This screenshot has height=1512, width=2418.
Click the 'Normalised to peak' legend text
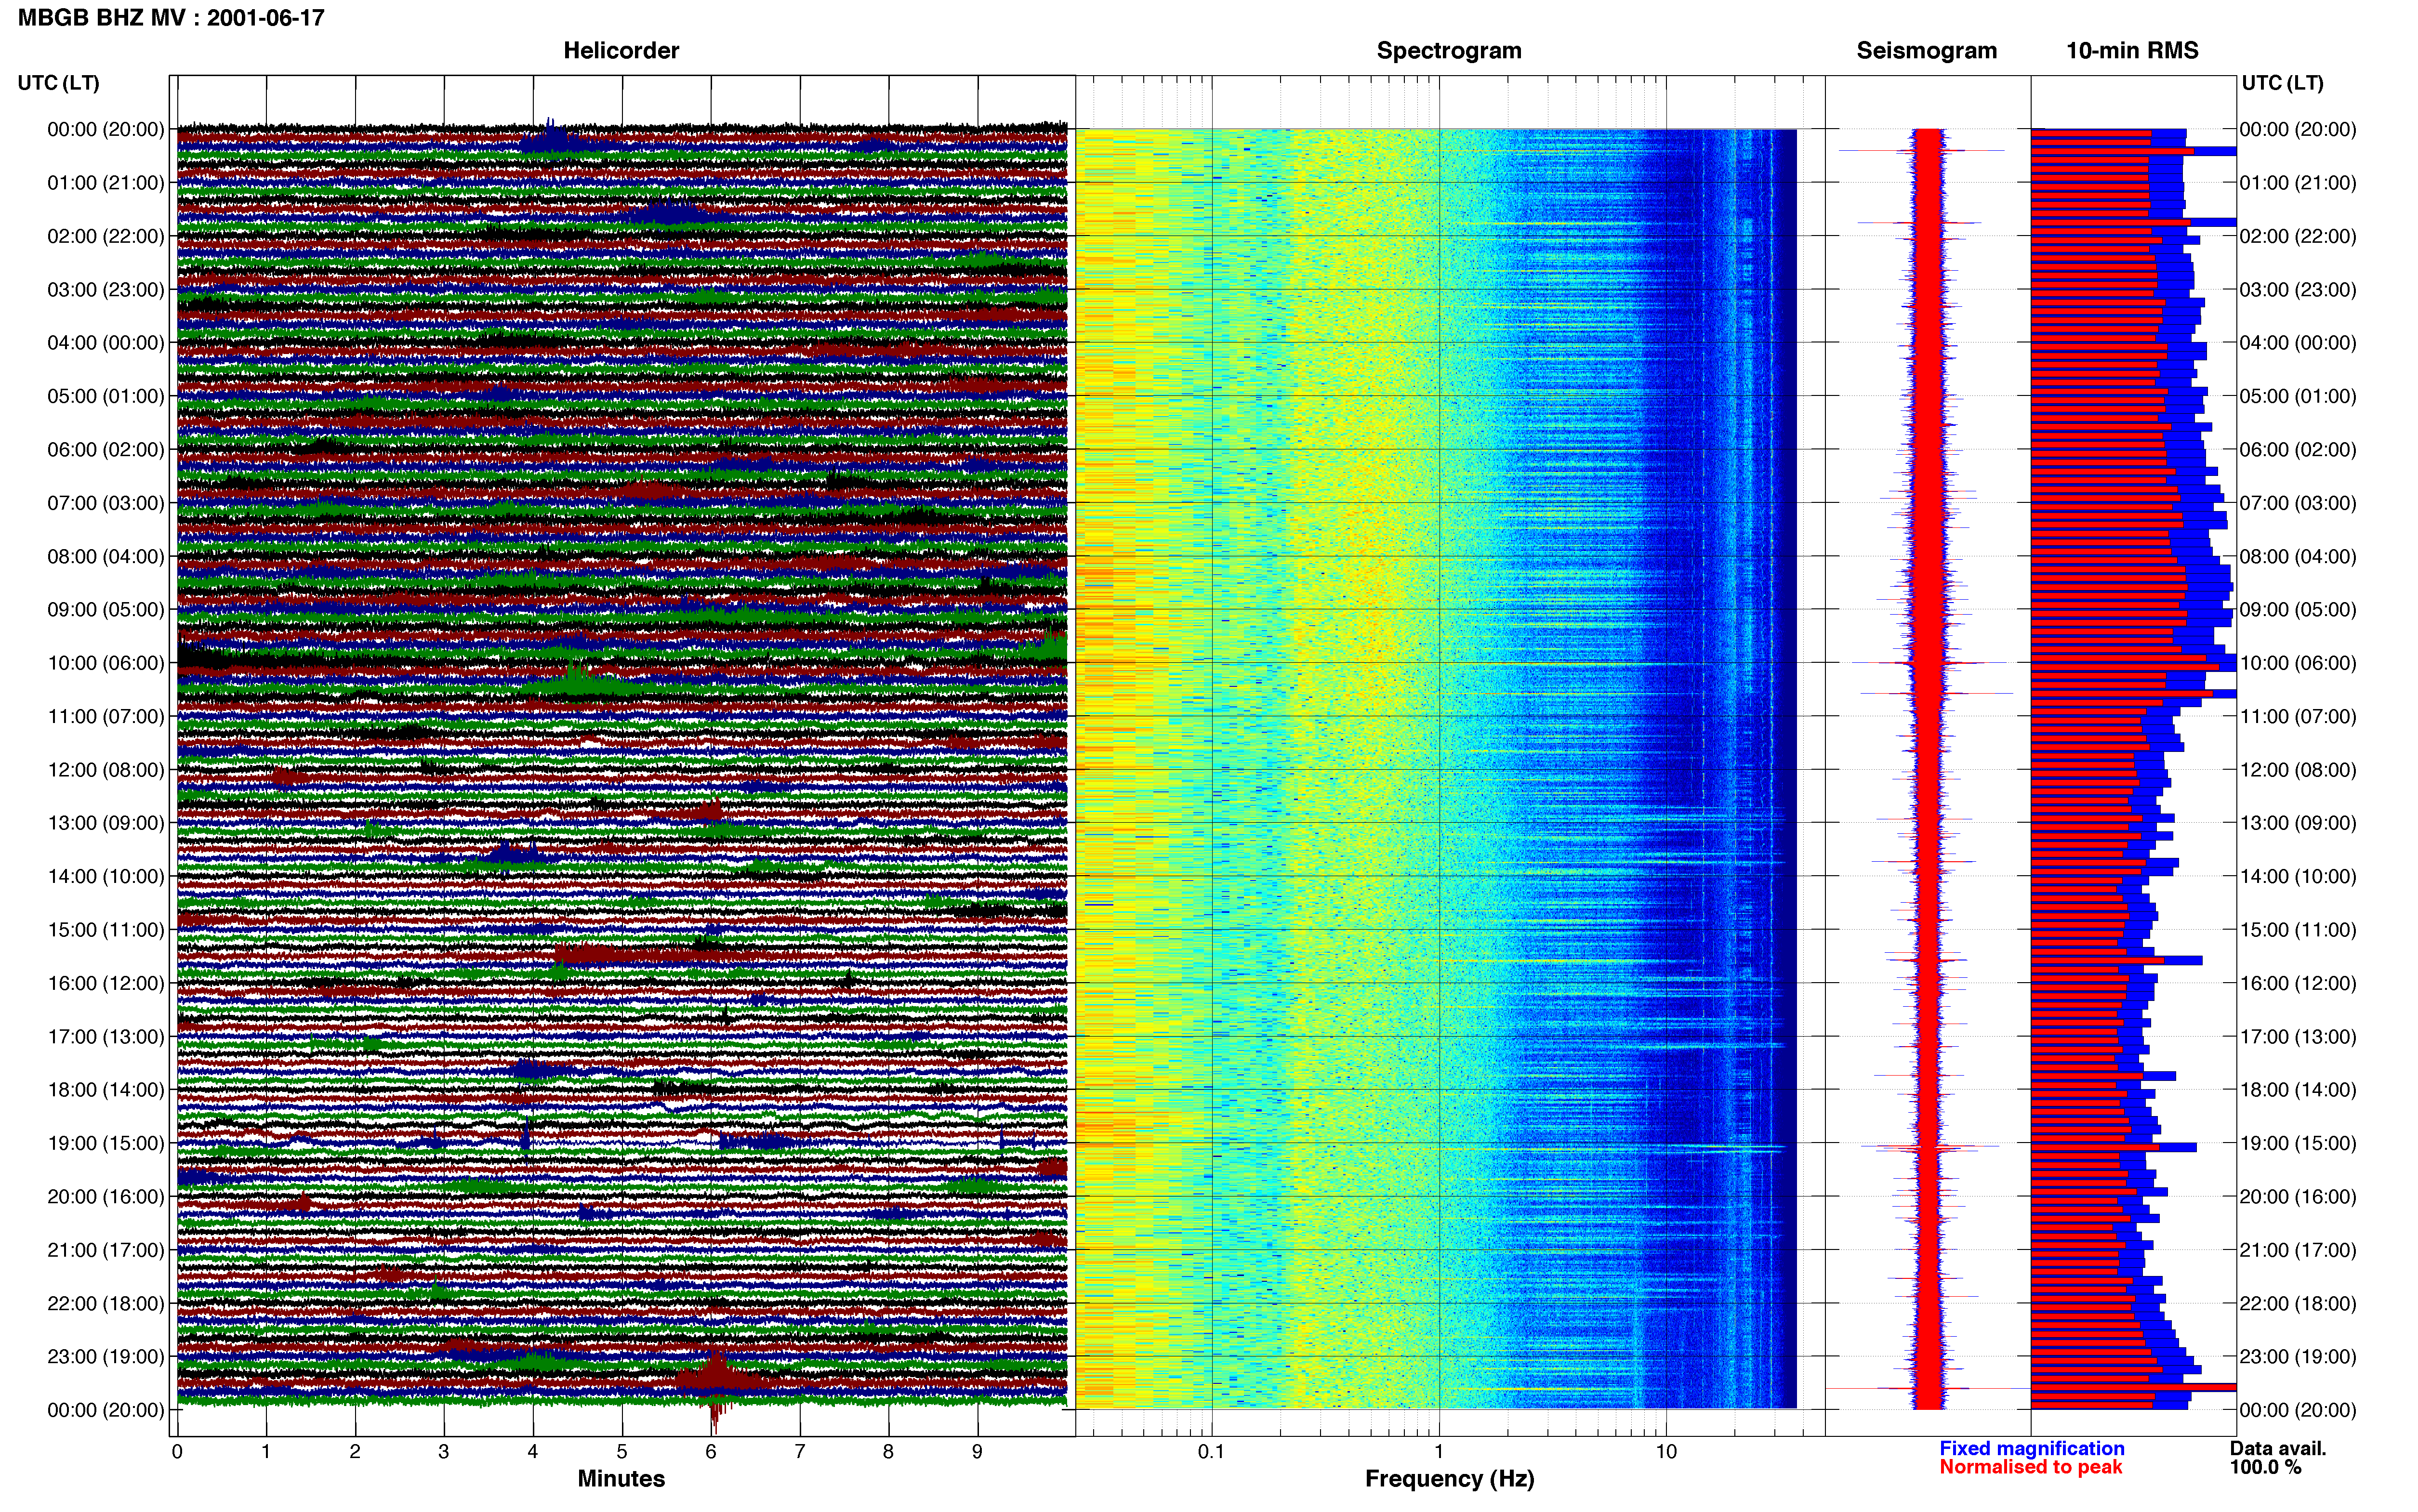[x=2031, y=1468]
